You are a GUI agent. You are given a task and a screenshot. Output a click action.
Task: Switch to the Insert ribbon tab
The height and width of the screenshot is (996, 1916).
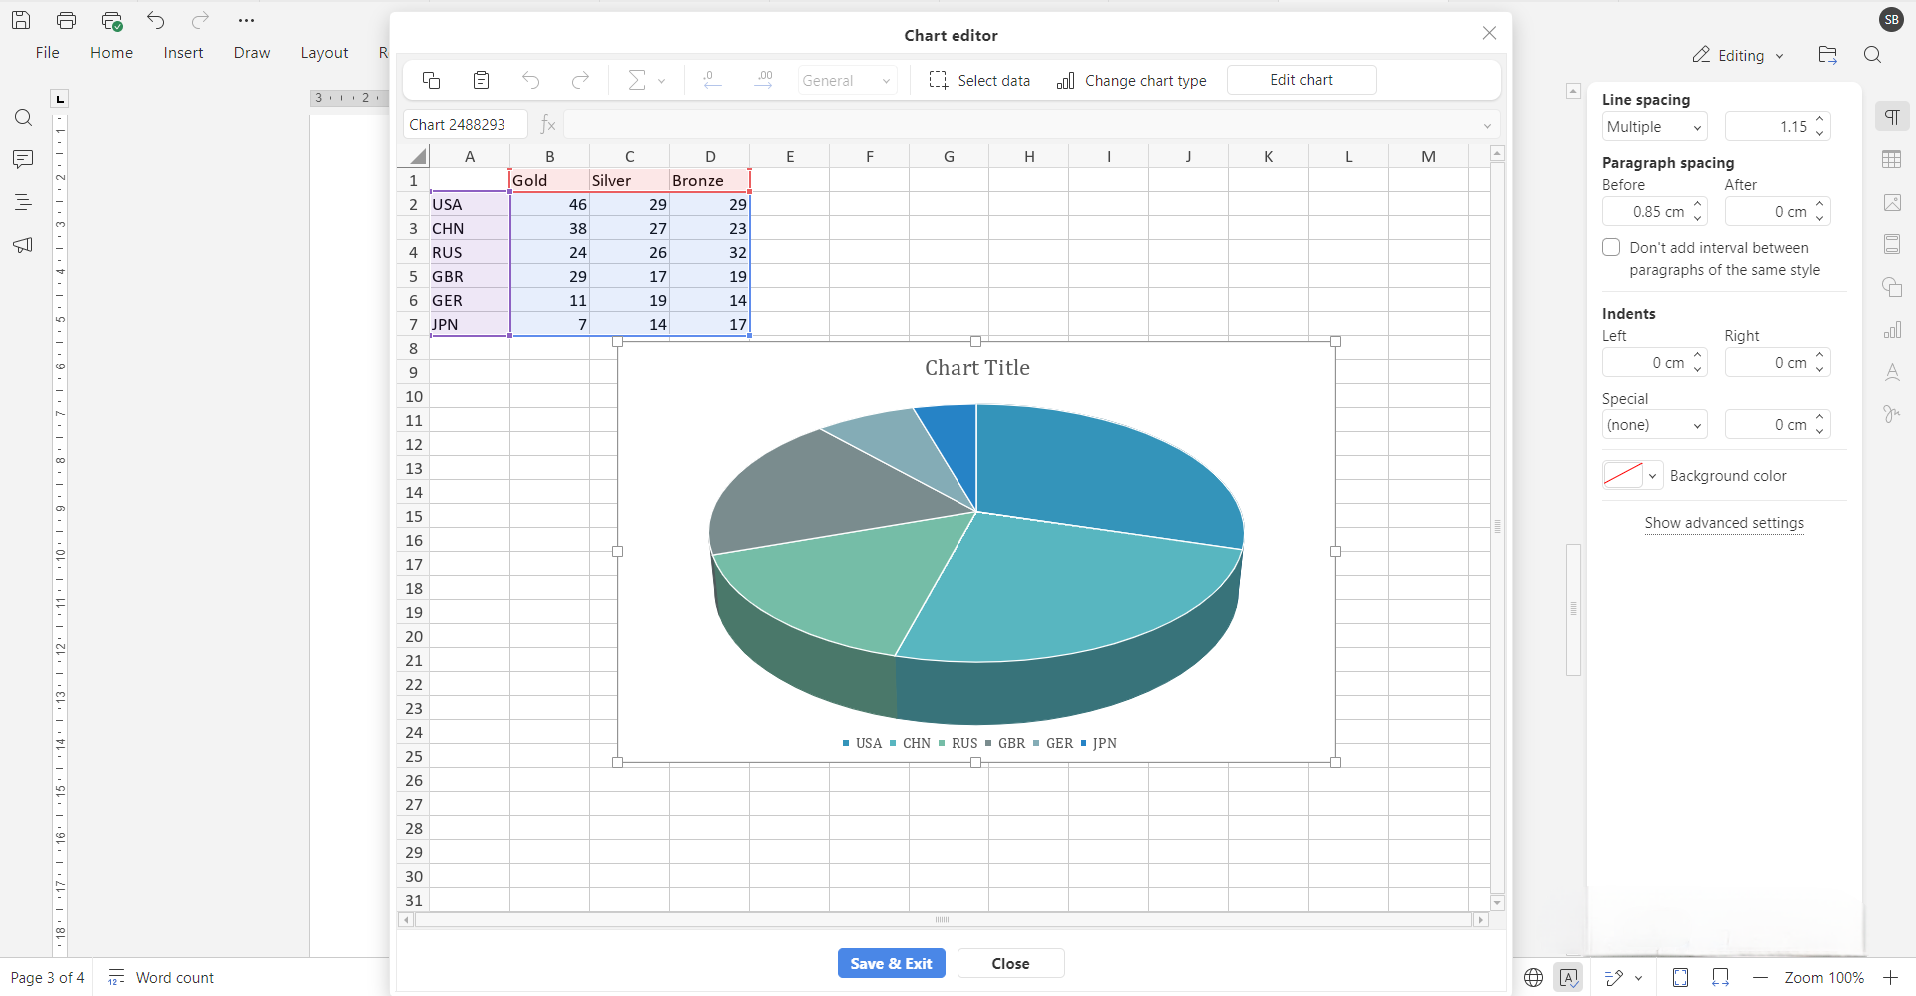point(183,53)
